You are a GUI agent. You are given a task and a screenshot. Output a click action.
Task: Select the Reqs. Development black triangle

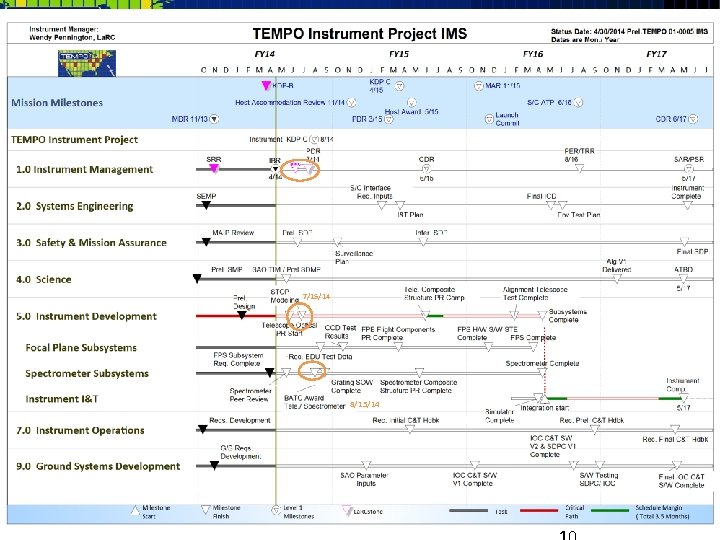coord(202,429)
